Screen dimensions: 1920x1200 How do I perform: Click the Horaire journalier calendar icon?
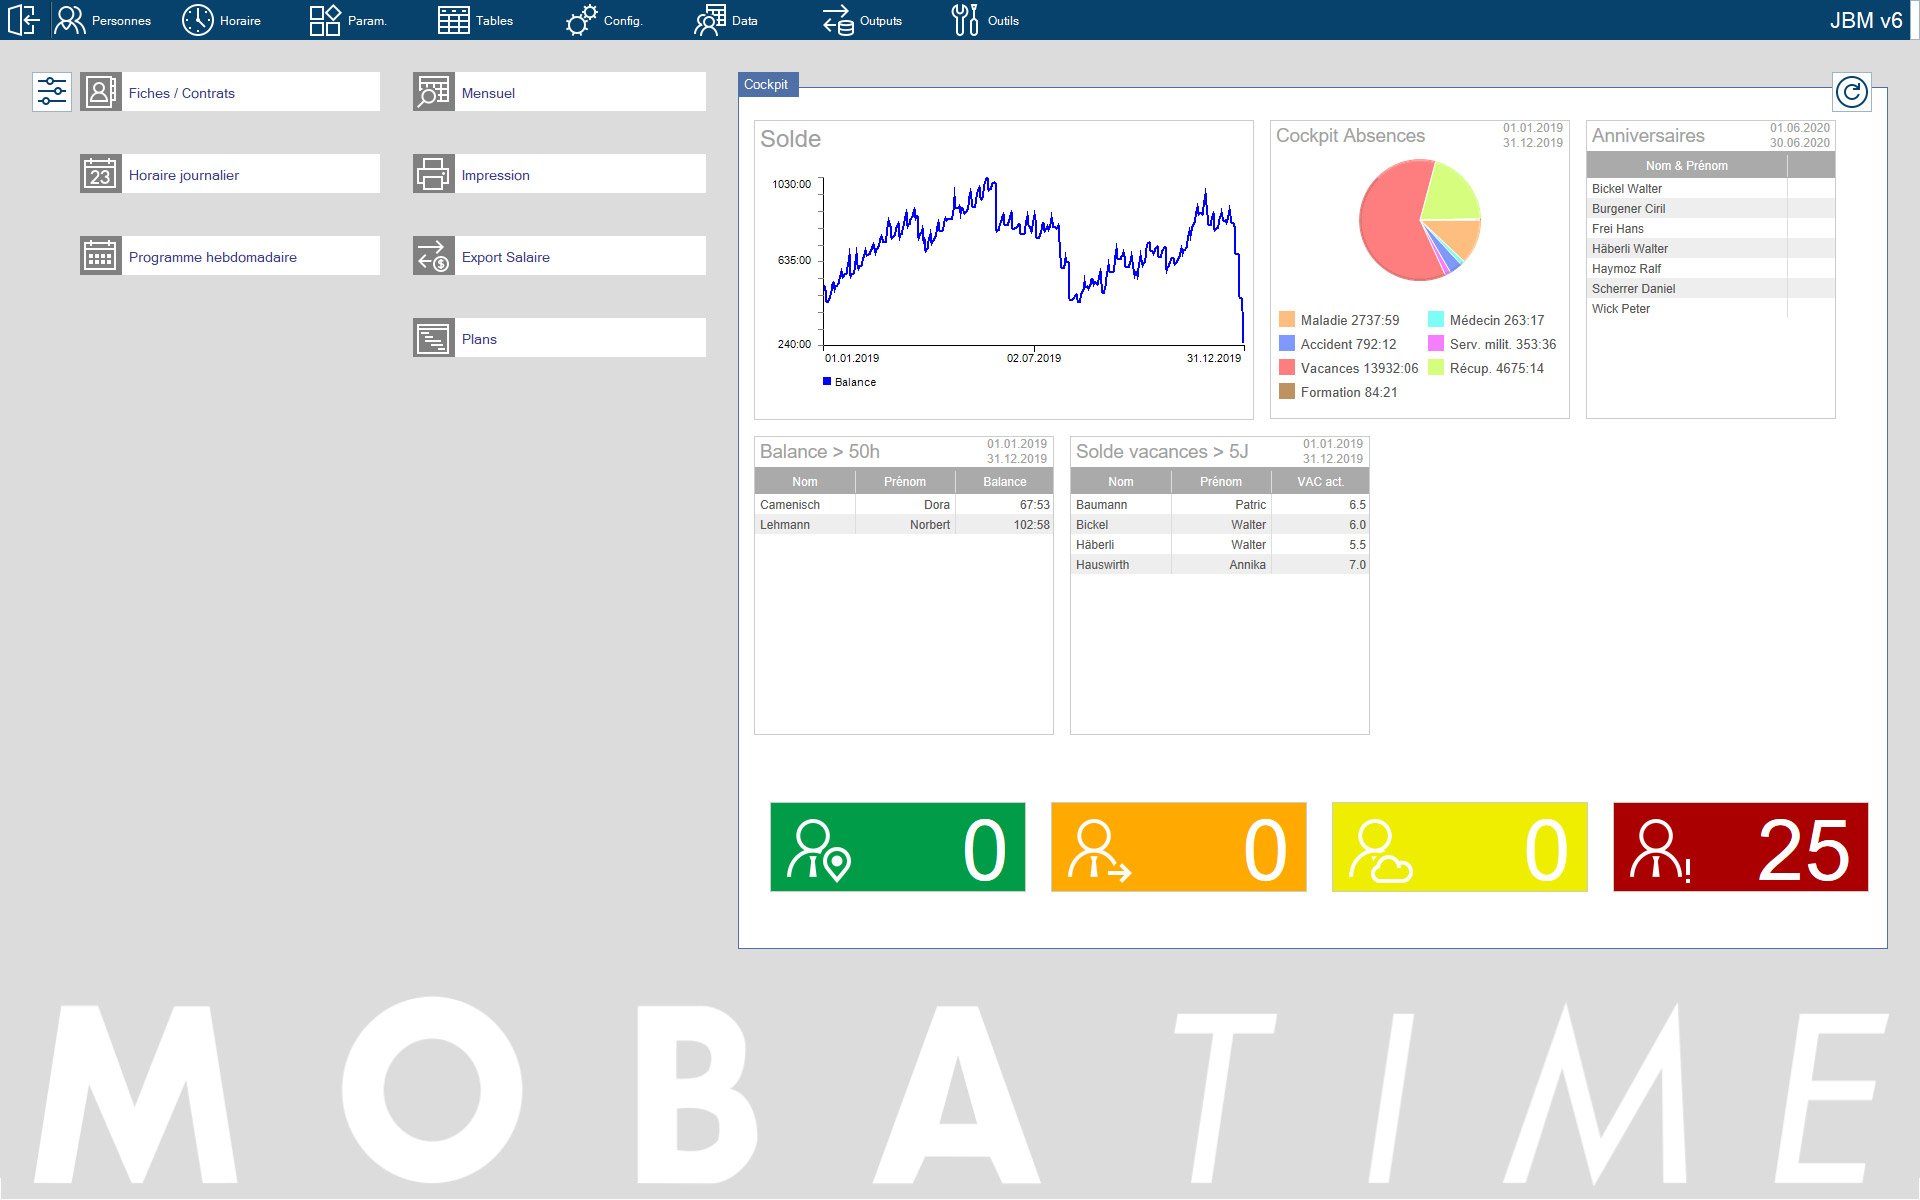point(100,174)
